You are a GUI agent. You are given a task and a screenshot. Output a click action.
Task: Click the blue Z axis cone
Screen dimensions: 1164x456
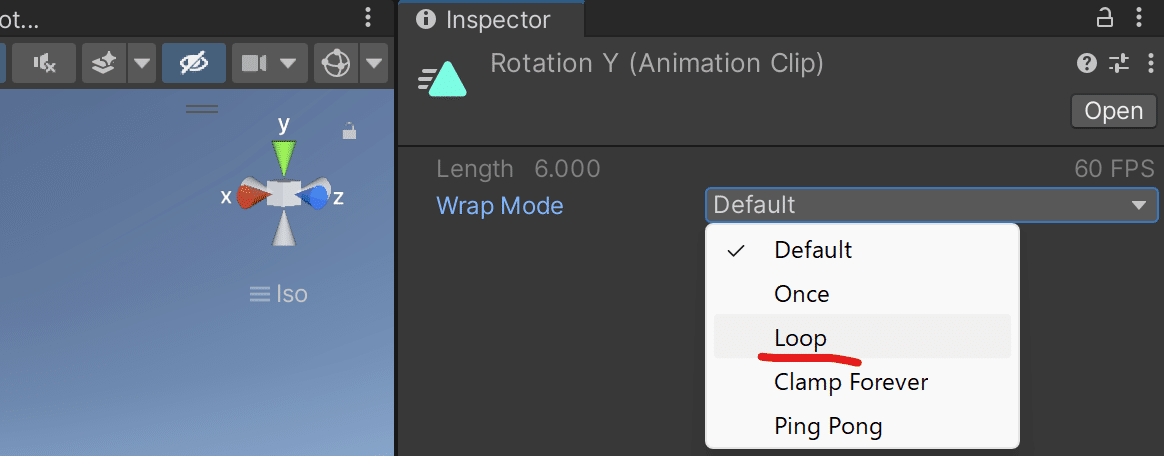[x=316, y=197]
